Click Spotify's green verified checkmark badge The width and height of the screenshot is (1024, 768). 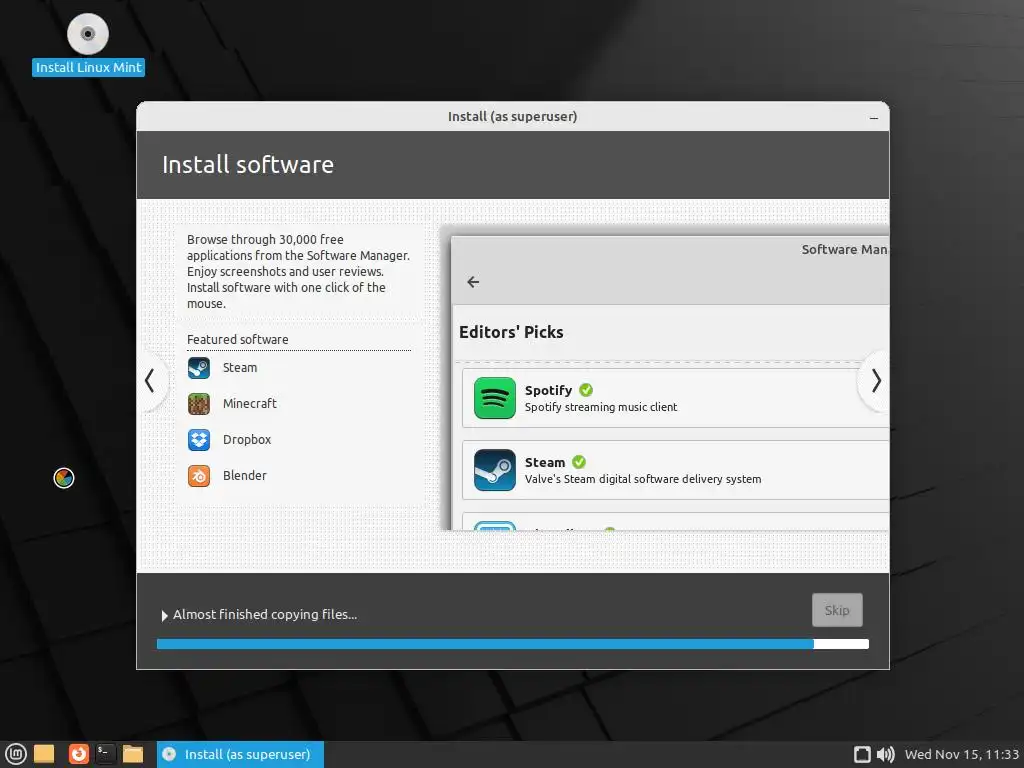tap(586, 390)
